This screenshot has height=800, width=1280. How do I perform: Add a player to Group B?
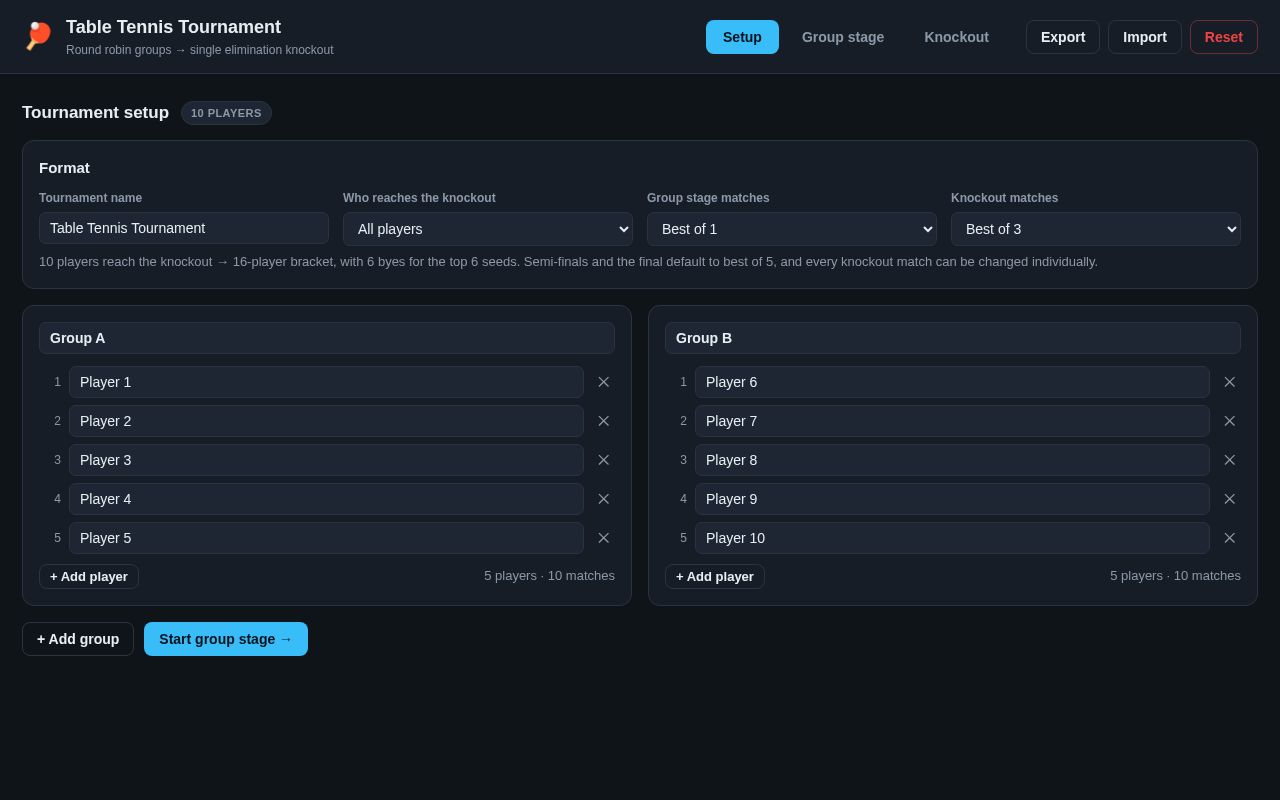(x=715, y=577)
